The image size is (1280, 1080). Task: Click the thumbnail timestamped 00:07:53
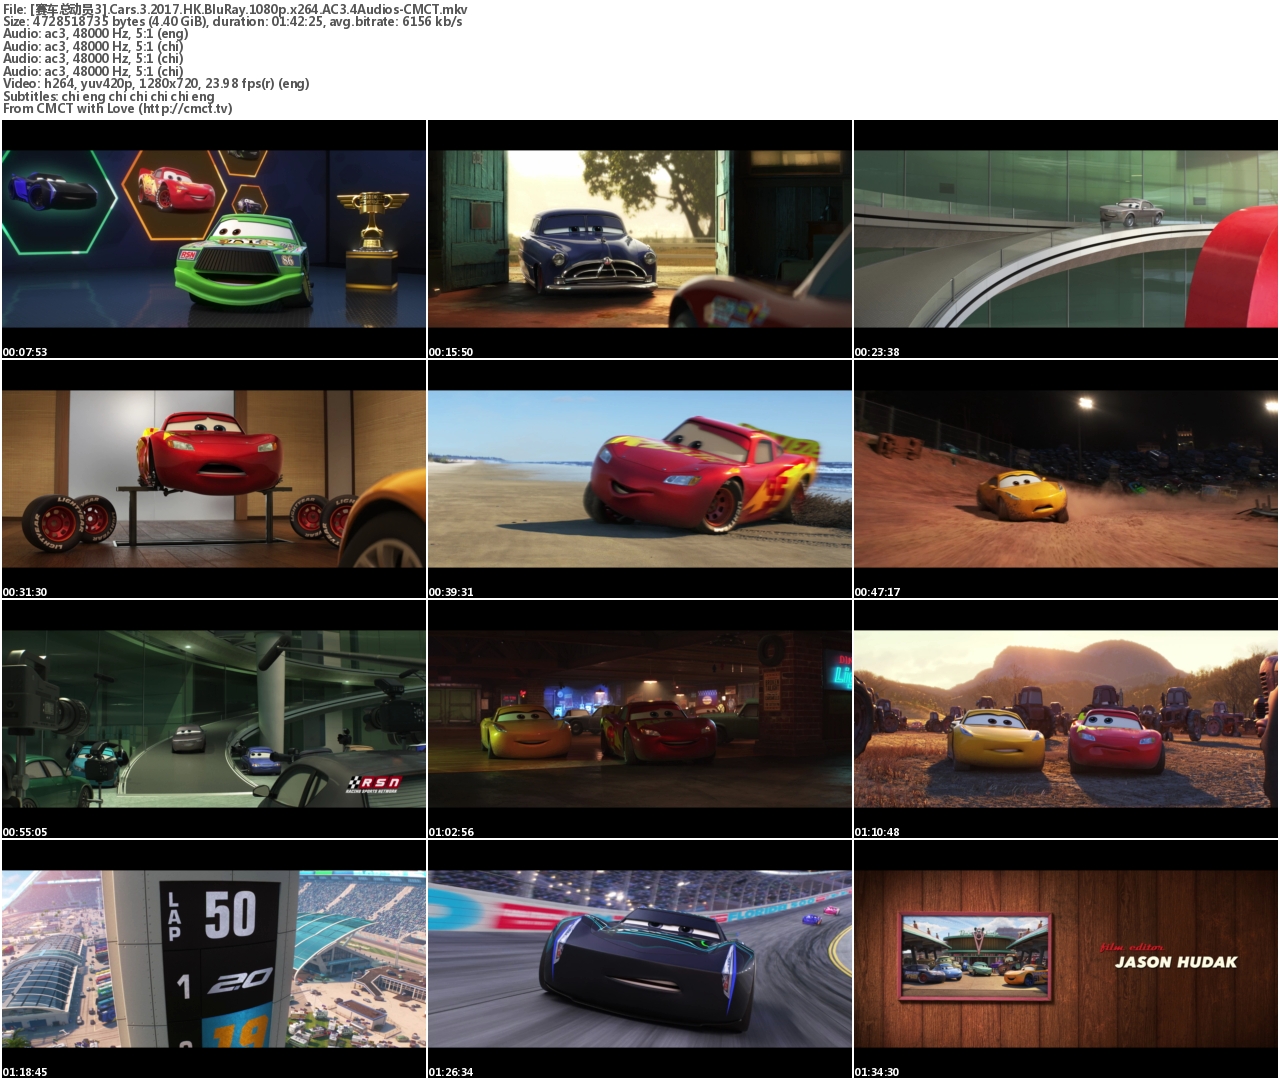214,239
